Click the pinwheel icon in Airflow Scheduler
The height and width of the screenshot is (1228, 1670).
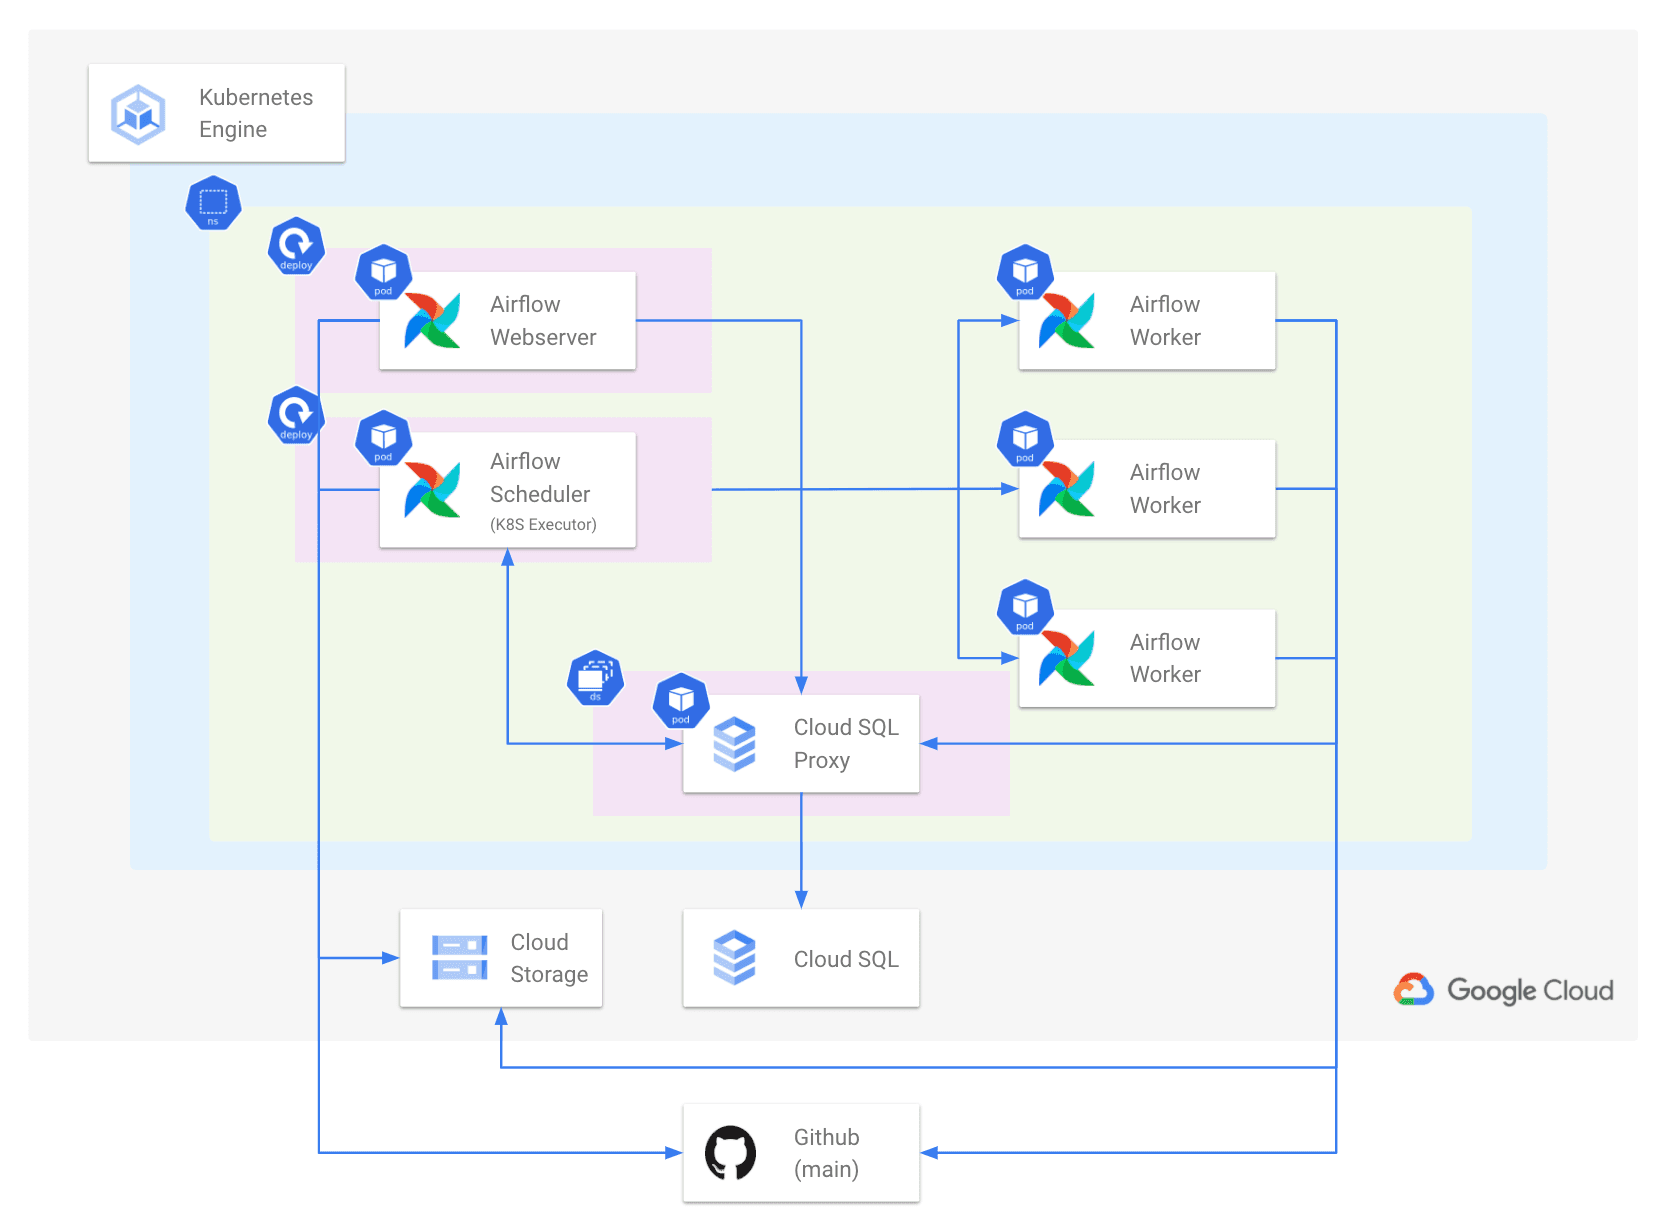point(432,490)
